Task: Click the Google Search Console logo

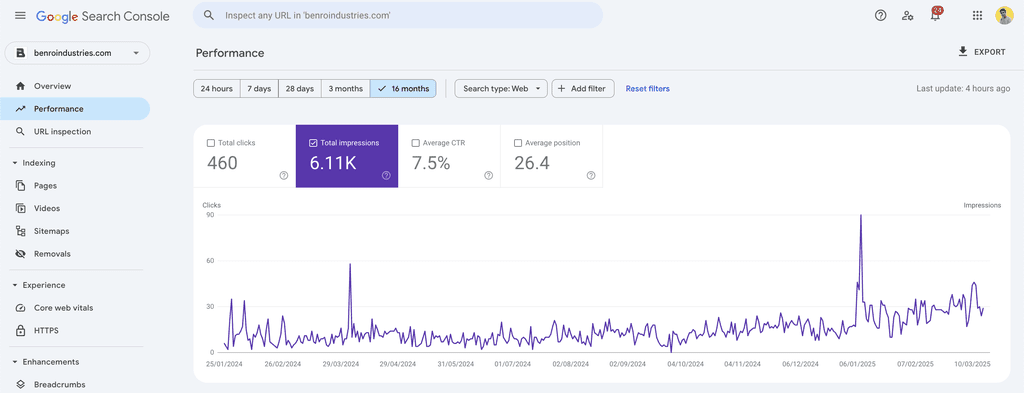Action: (x=103, y=16)
